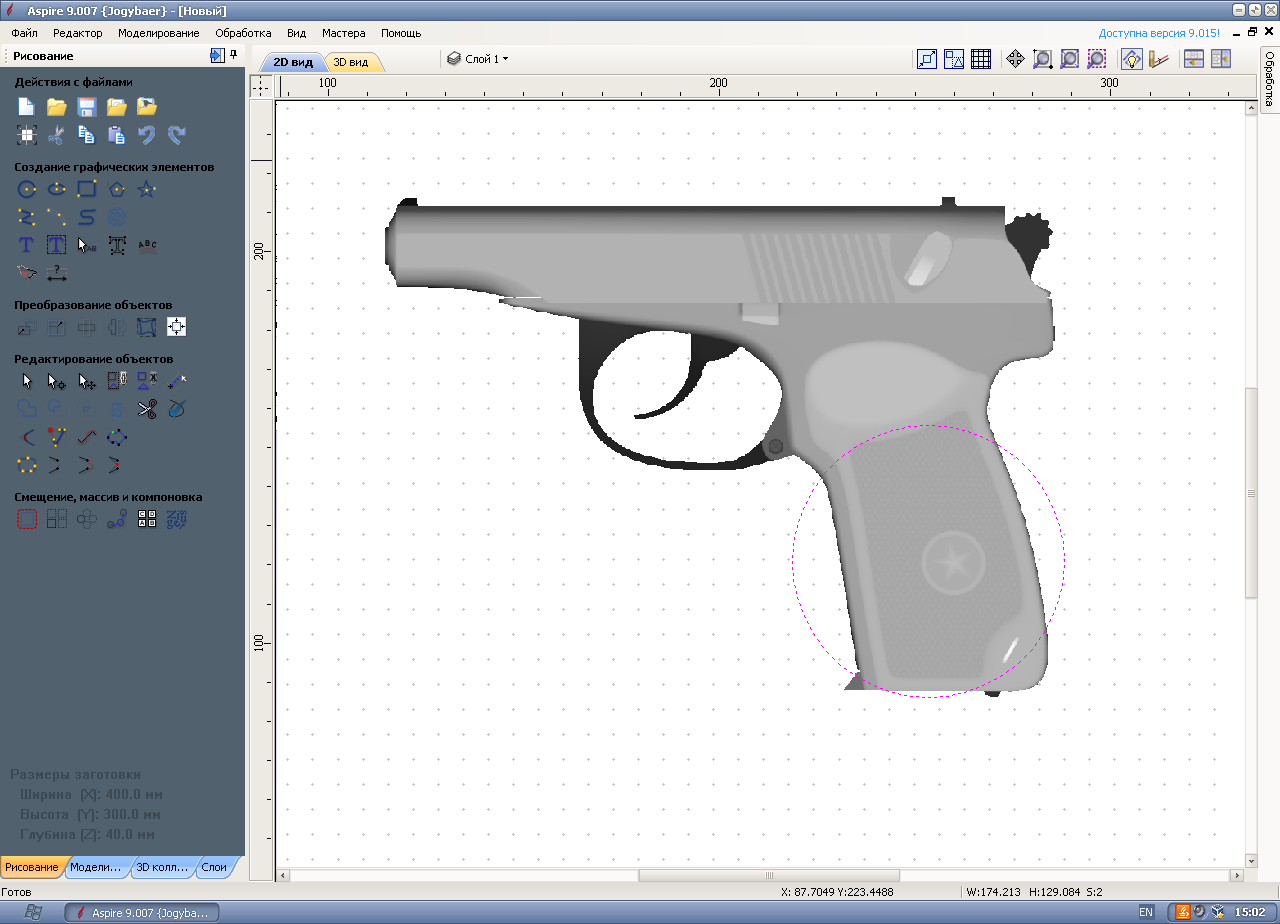
Task: Select the Draw Curve S-shaped tool
Action: 87,216
